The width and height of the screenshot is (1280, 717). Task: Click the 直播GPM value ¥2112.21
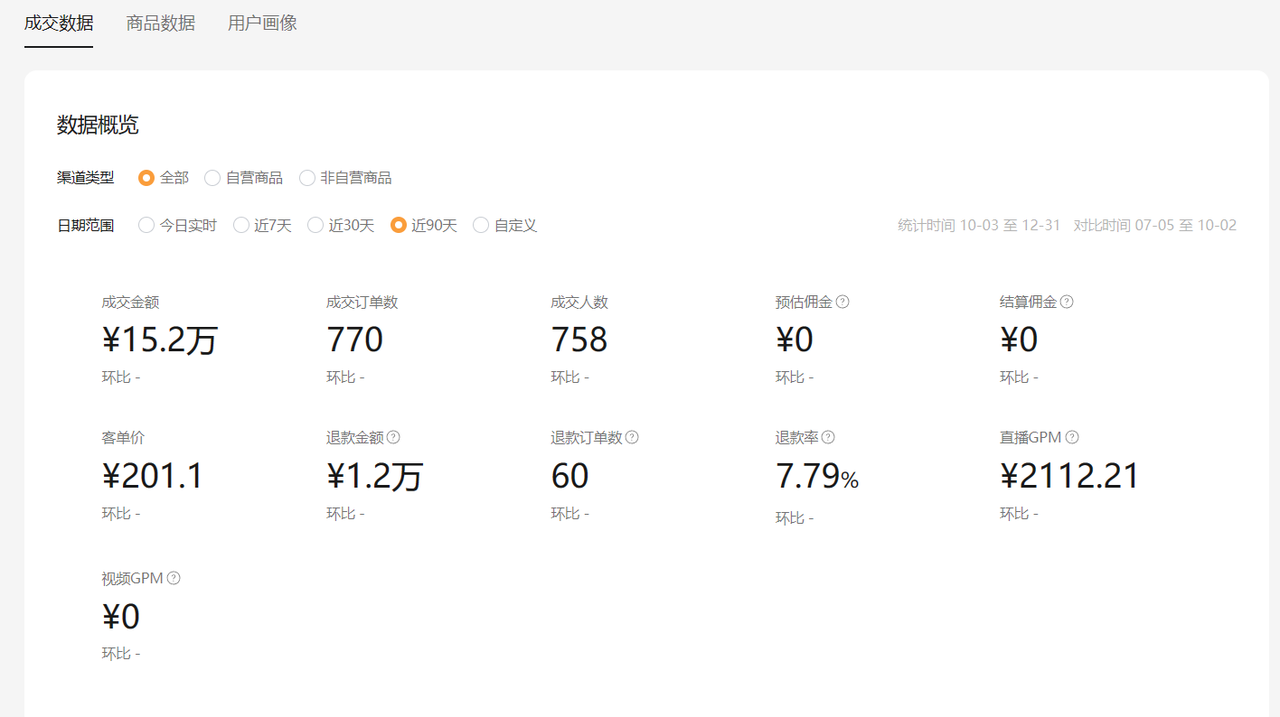[x=1070, y=477]
